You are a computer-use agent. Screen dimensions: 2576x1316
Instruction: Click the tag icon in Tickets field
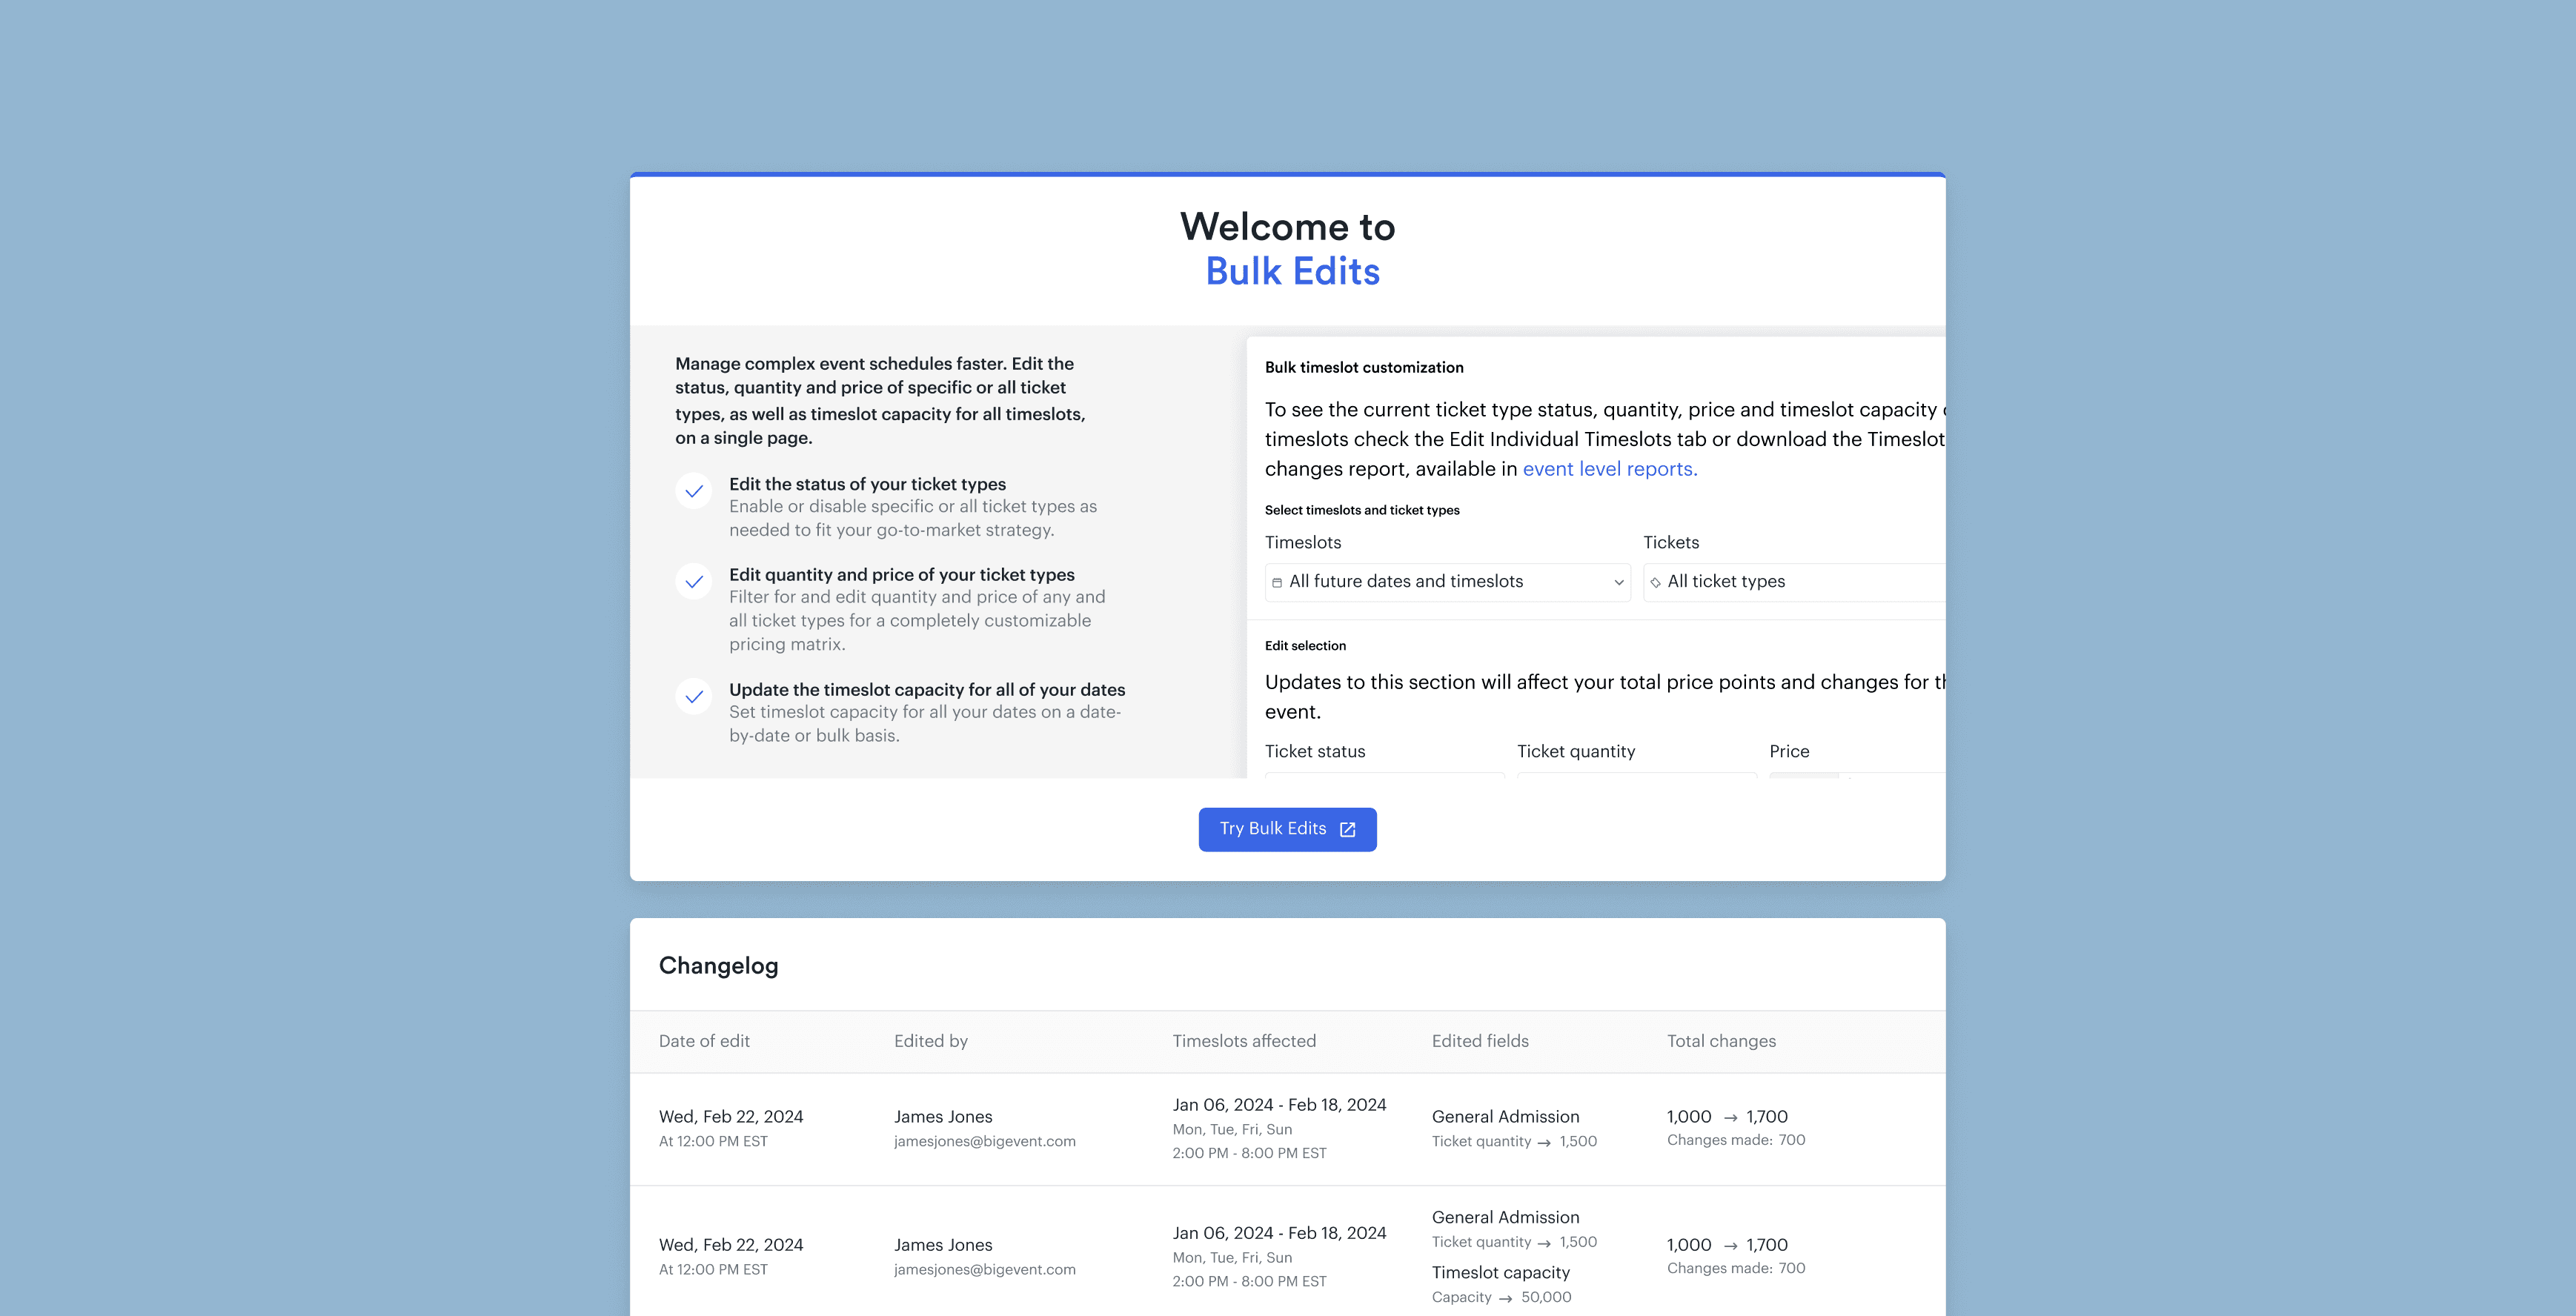tap(1655, 583)
